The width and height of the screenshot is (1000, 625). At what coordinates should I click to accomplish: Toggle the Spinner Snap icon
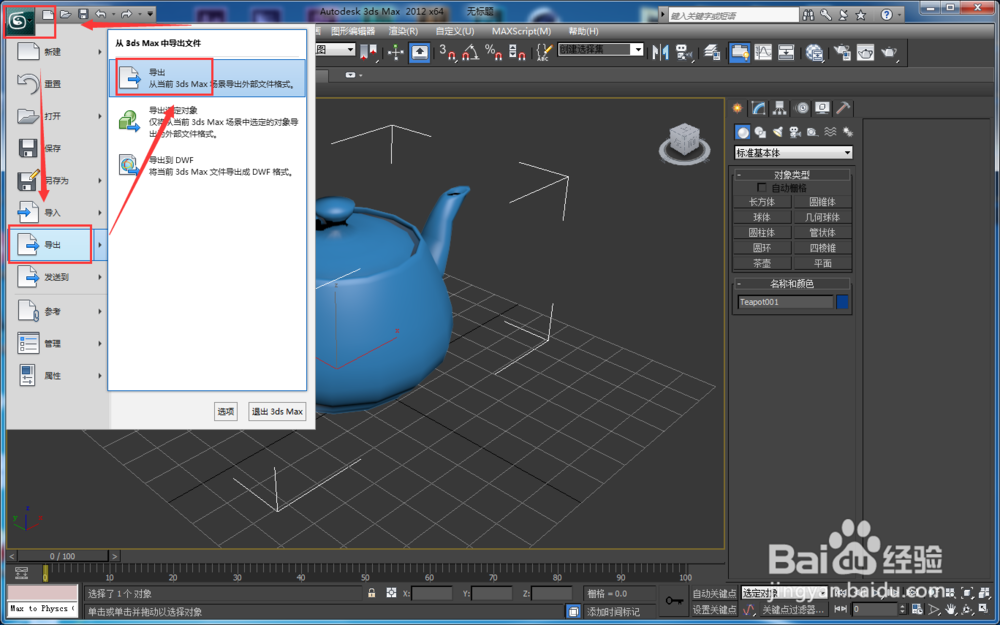click(x=517, y=52)
